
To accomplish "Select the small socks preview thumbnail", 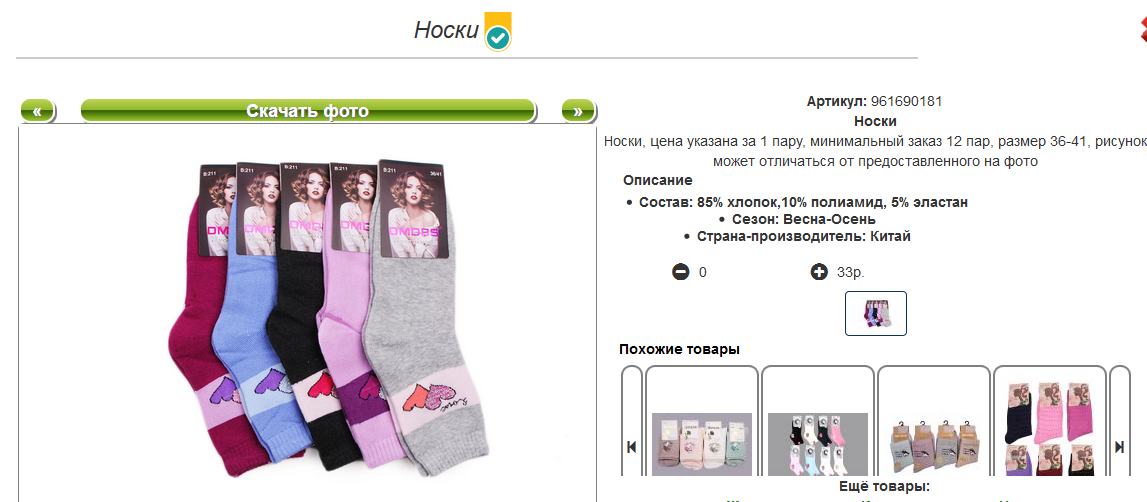I will [x=876, y=313].
